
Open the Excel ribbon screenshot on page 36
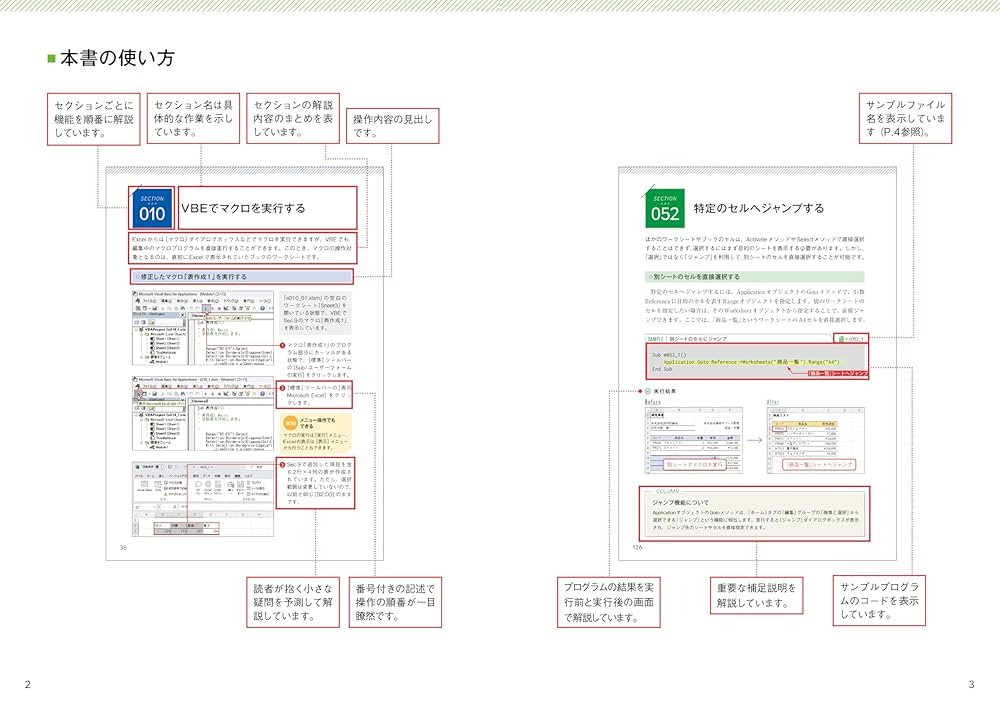pyautogui.click(x=203, y=499)
